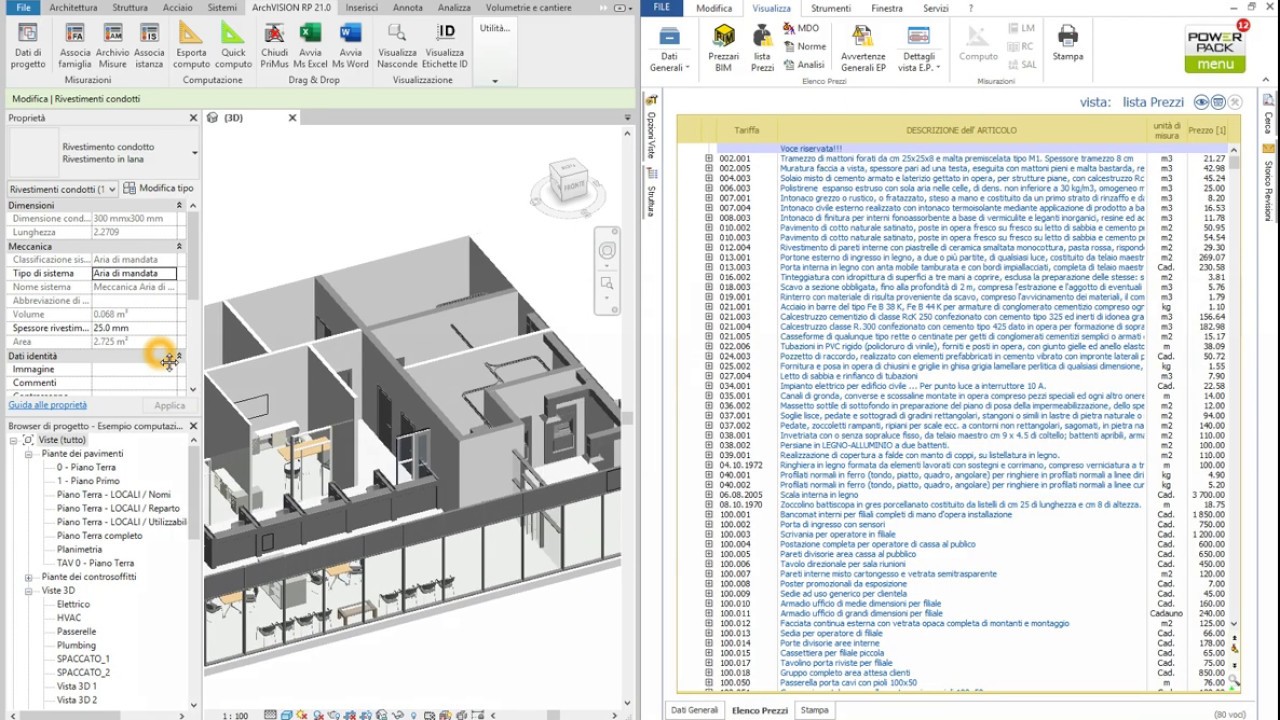The image size is (1280, 720).
Task: Open Dettagli vista E.P. dropdown
Action: pyautogui.click(x=919, y=48)
